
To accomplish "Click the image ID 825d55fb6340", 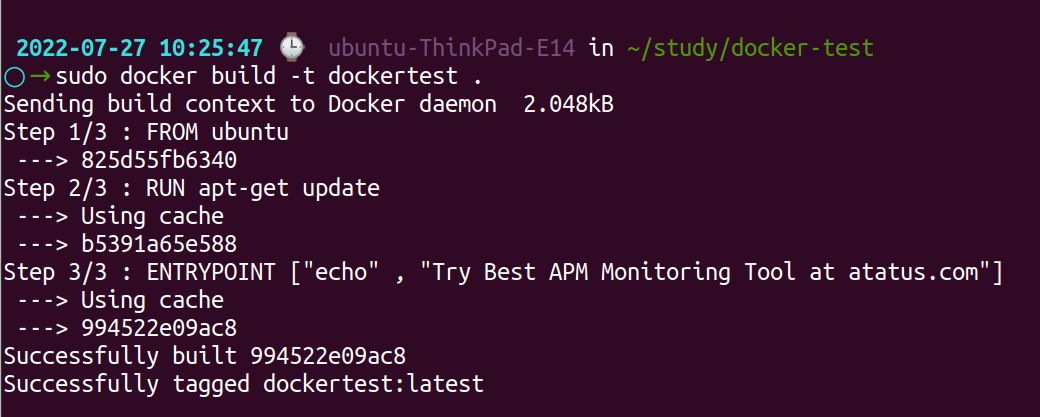I will pos(159,160).
